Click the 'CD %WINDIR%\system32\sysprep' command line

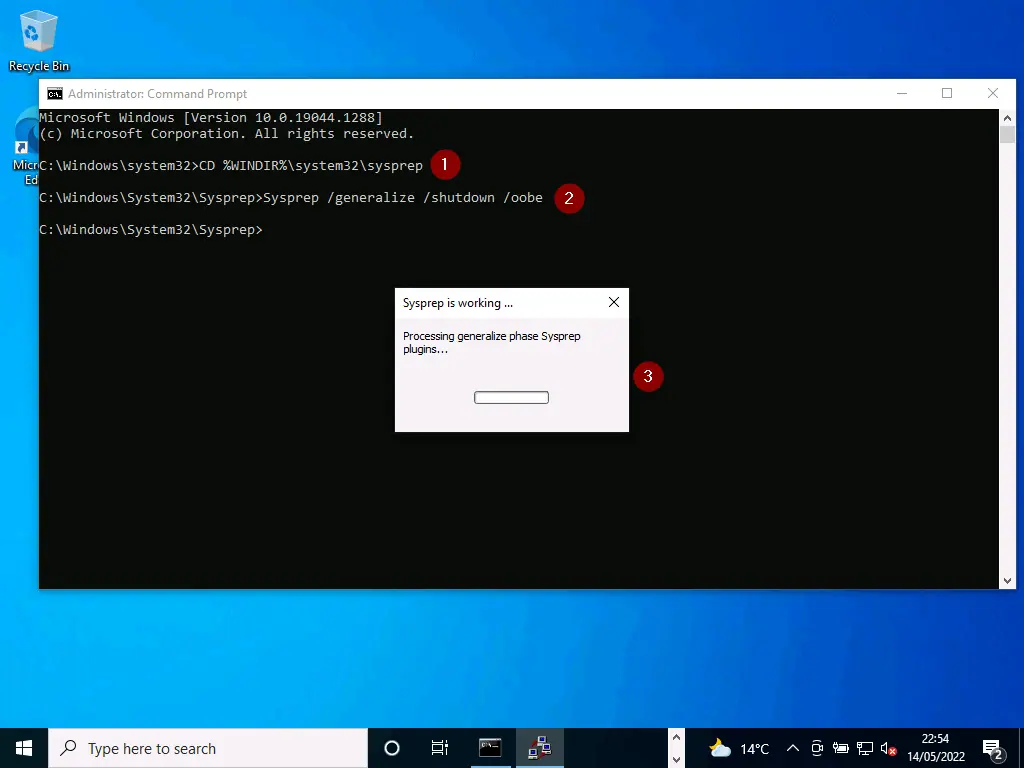coord(311,166)
